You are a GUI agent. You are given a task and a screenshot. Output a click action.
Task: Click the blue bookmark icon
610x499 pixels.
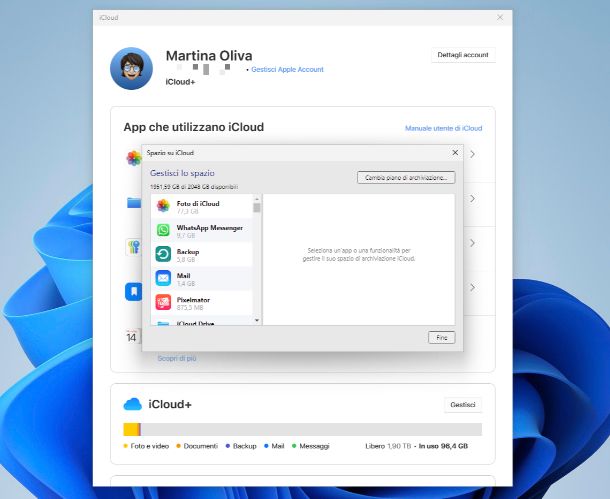pyautogui.click(x=133, y=292)
